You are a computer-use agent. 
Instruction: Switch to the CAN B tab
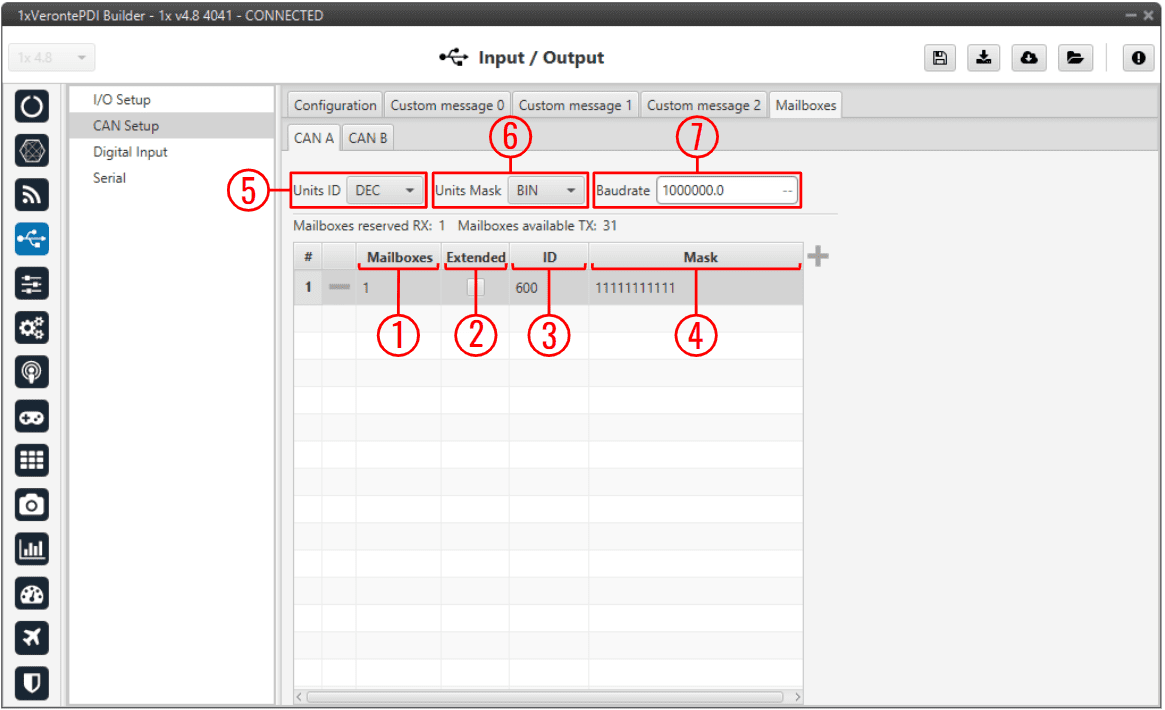(x=367, y=138)
